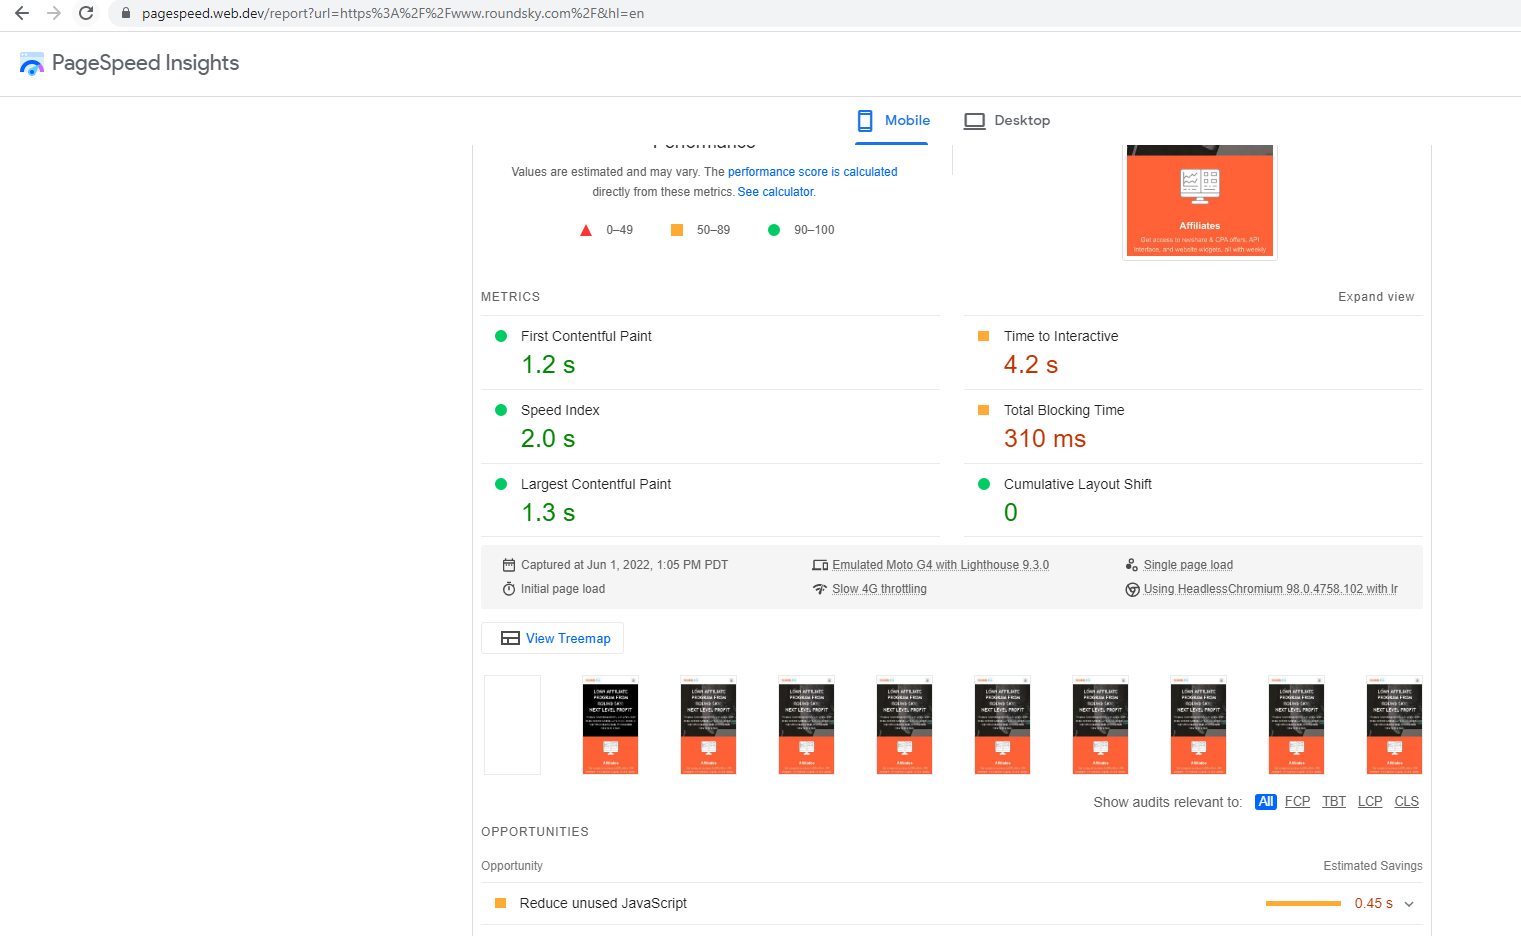Click the PageSpeed Insights logo icon
Image resolution: width=1521 pixels, height=936 pixels.
click(x=32, y=64)
